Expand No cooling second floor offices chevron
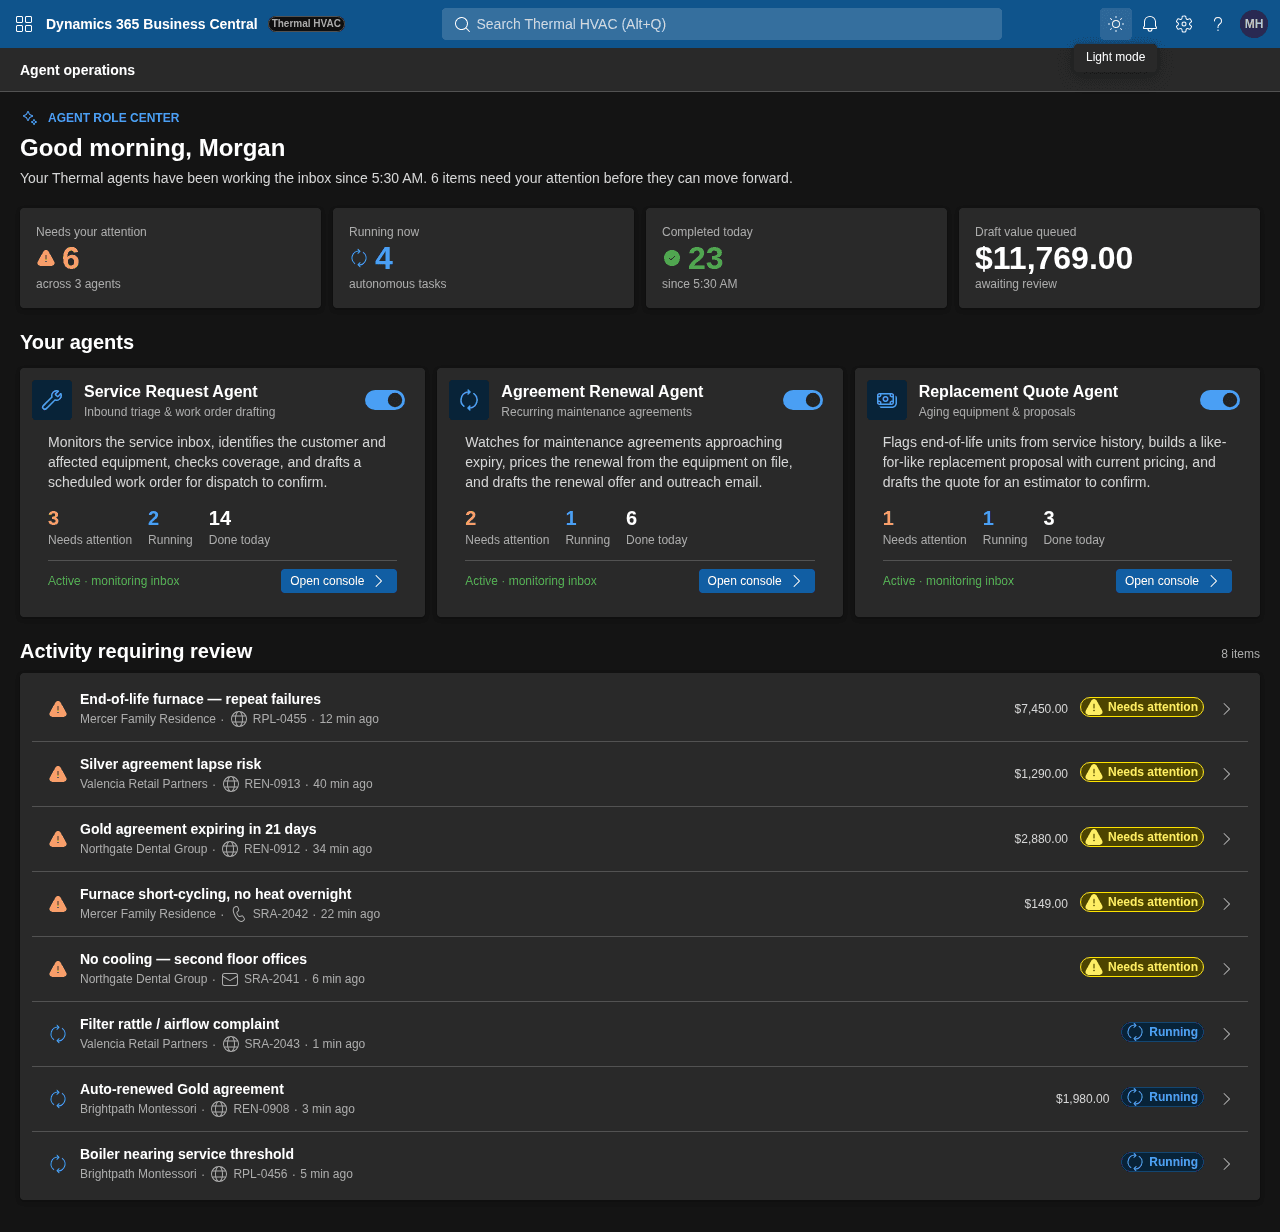 [x=1227, y=969]
